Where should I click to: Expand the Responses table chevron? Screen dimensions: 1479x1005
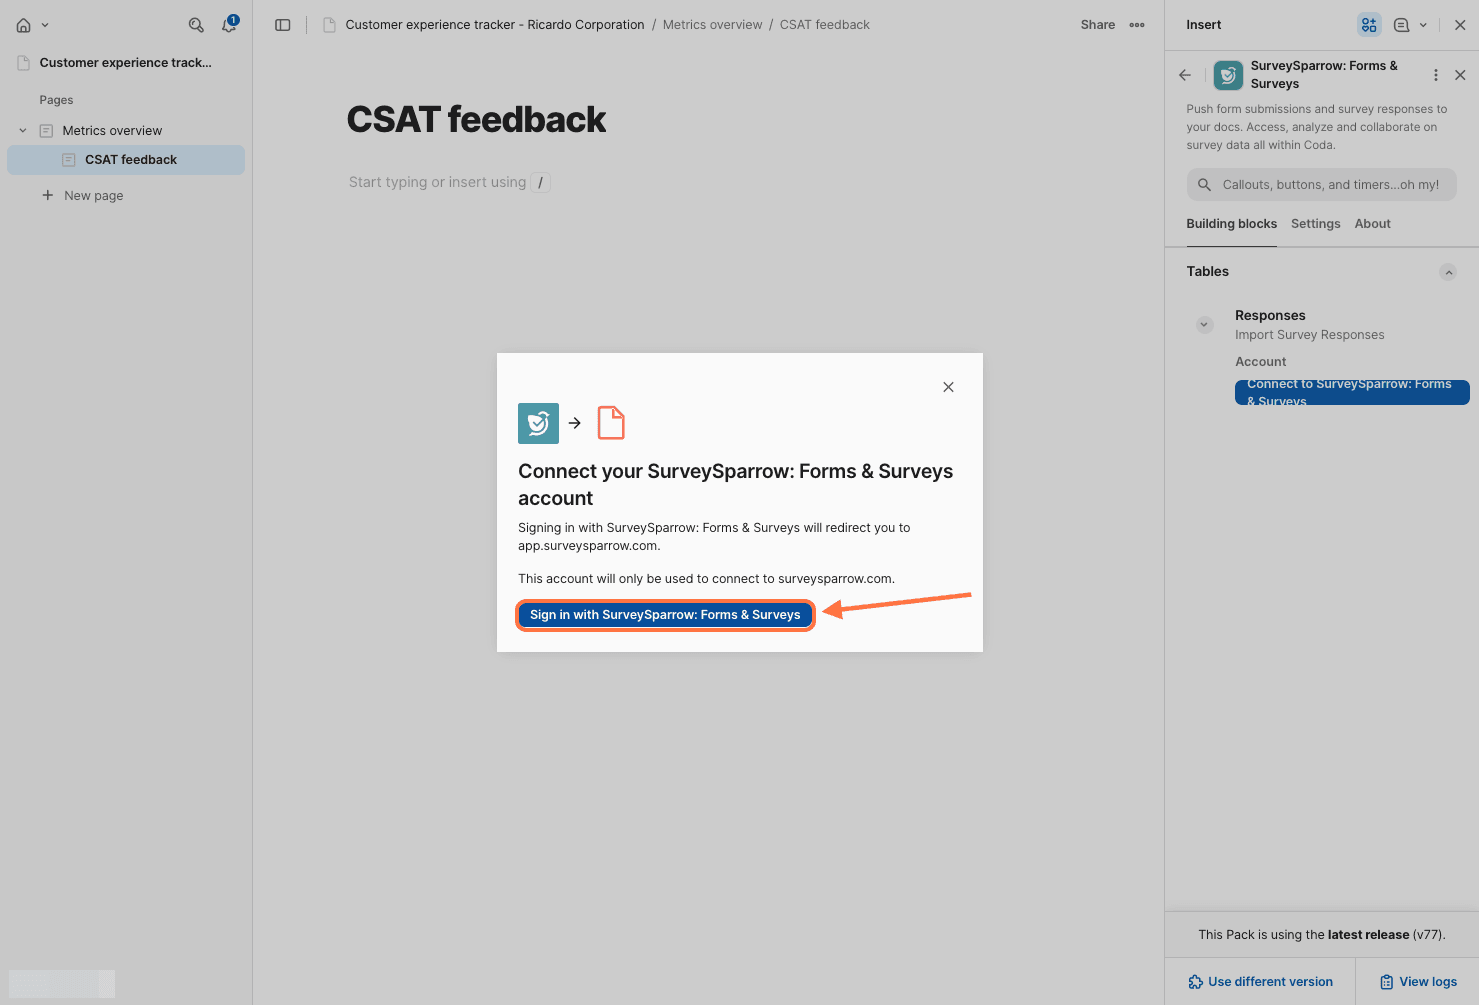tap(1205, 325)
